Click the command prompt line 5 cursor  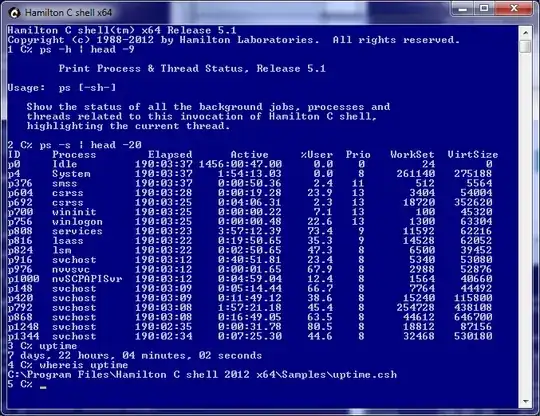[x=43, y=388]
